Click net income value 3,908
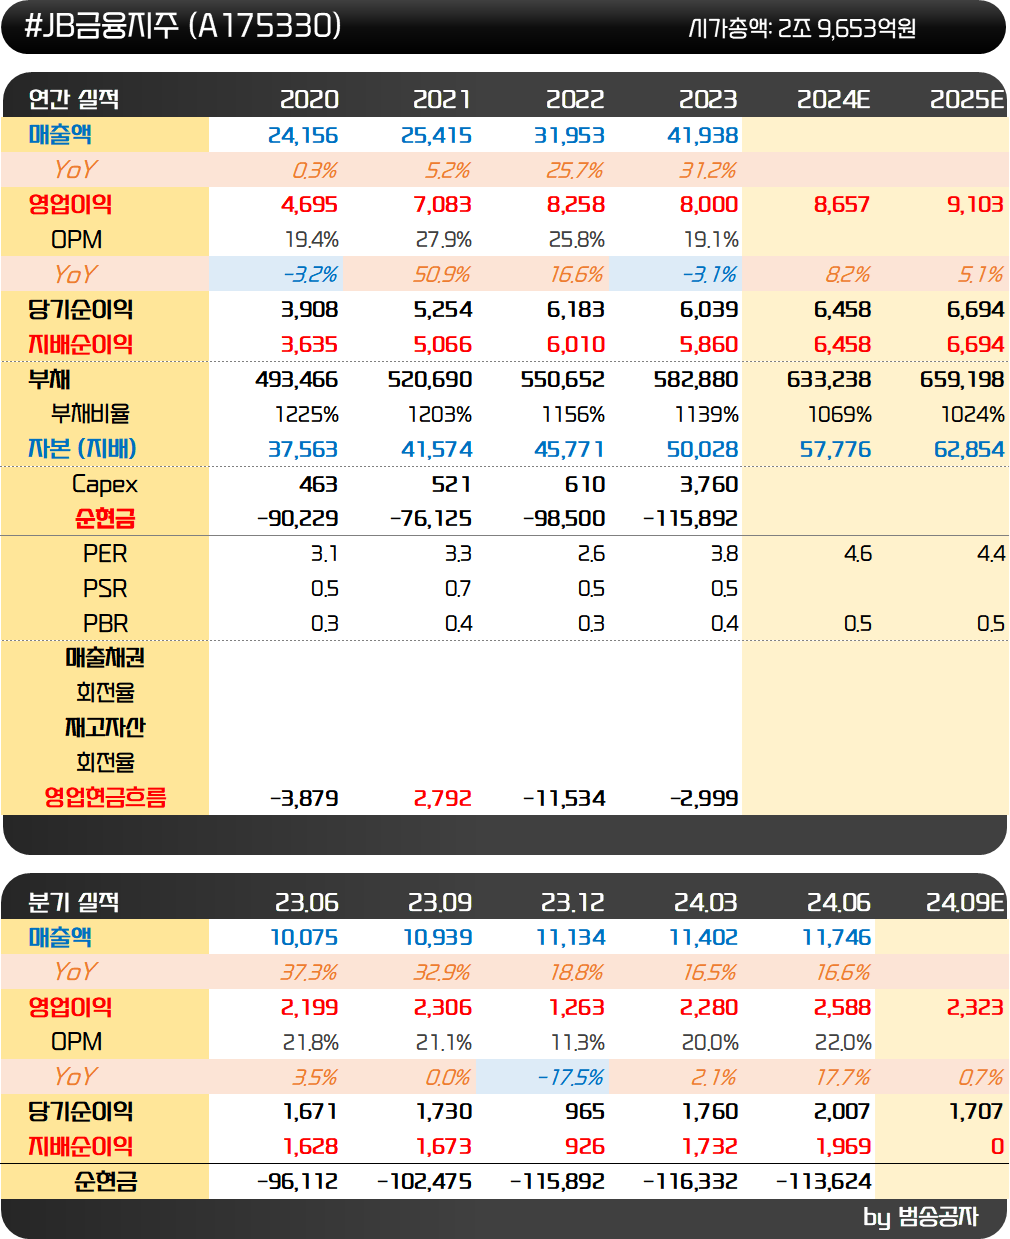The width and height of the screenshot is (1010, 1239). (x=309, y=309)
